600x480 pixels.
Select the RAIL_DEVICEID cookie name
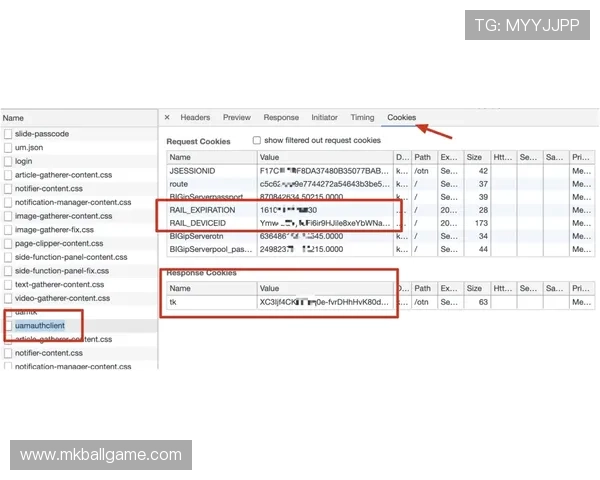click(x=198, y=223)
